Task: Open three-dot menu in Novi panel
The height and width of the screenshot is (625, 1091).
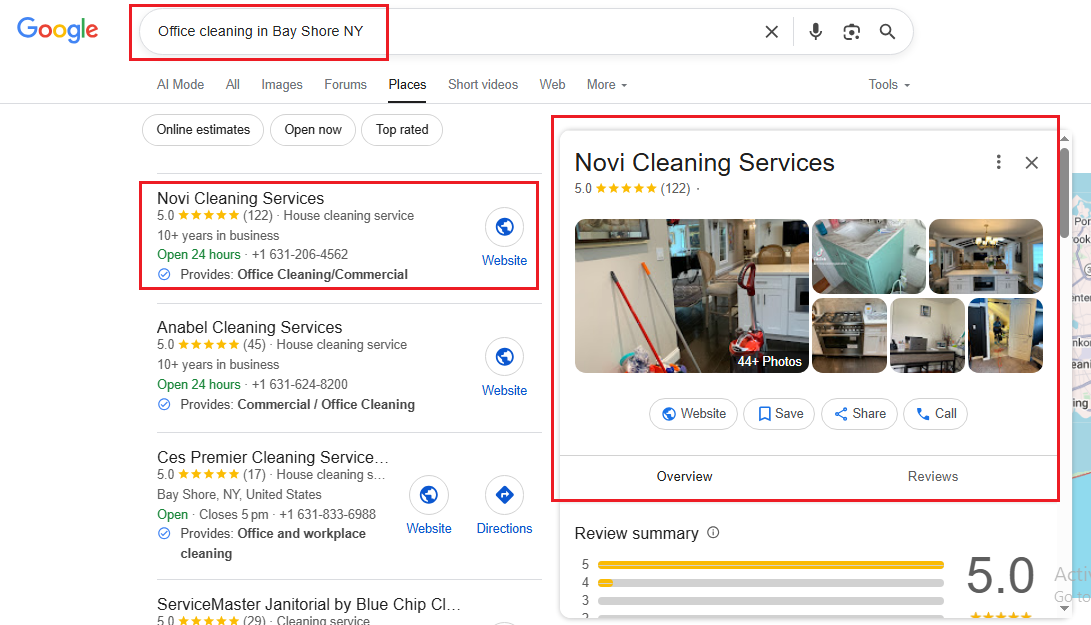Action: tap(998, 162)
